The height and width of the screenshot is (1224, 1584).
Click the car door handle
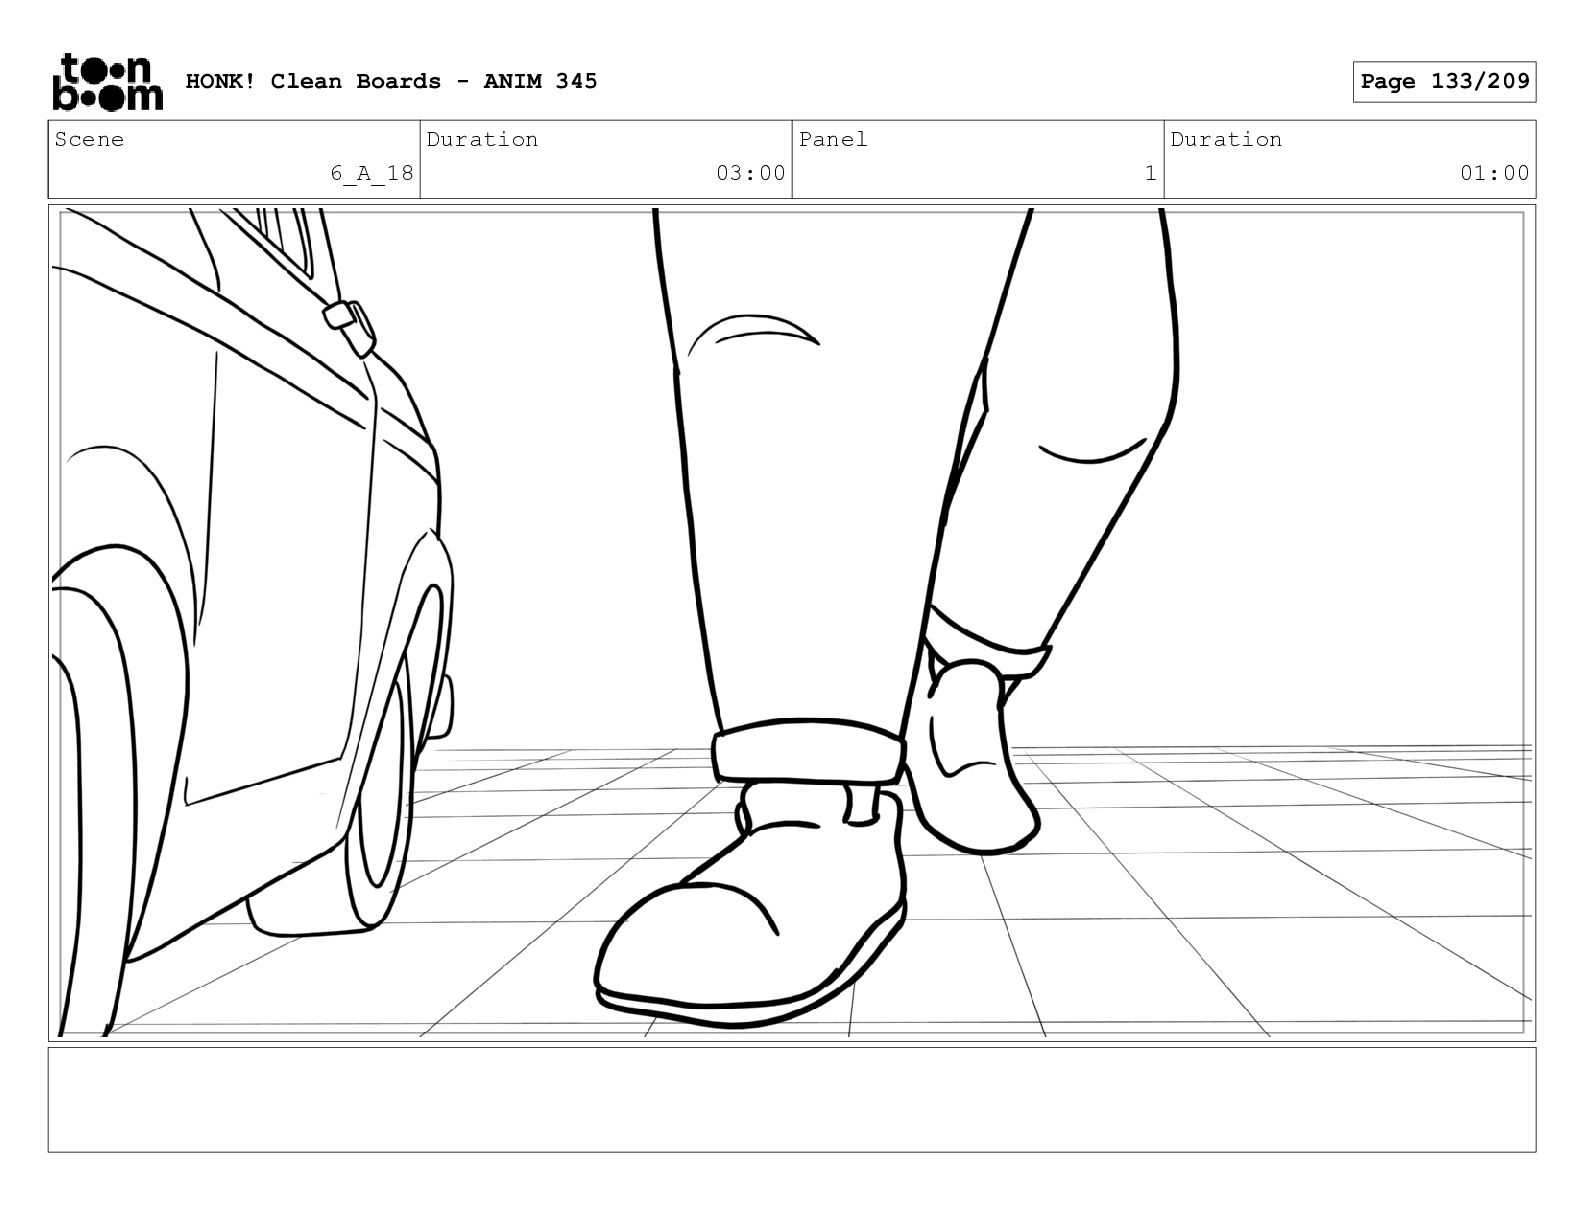[x=349, y=327]
